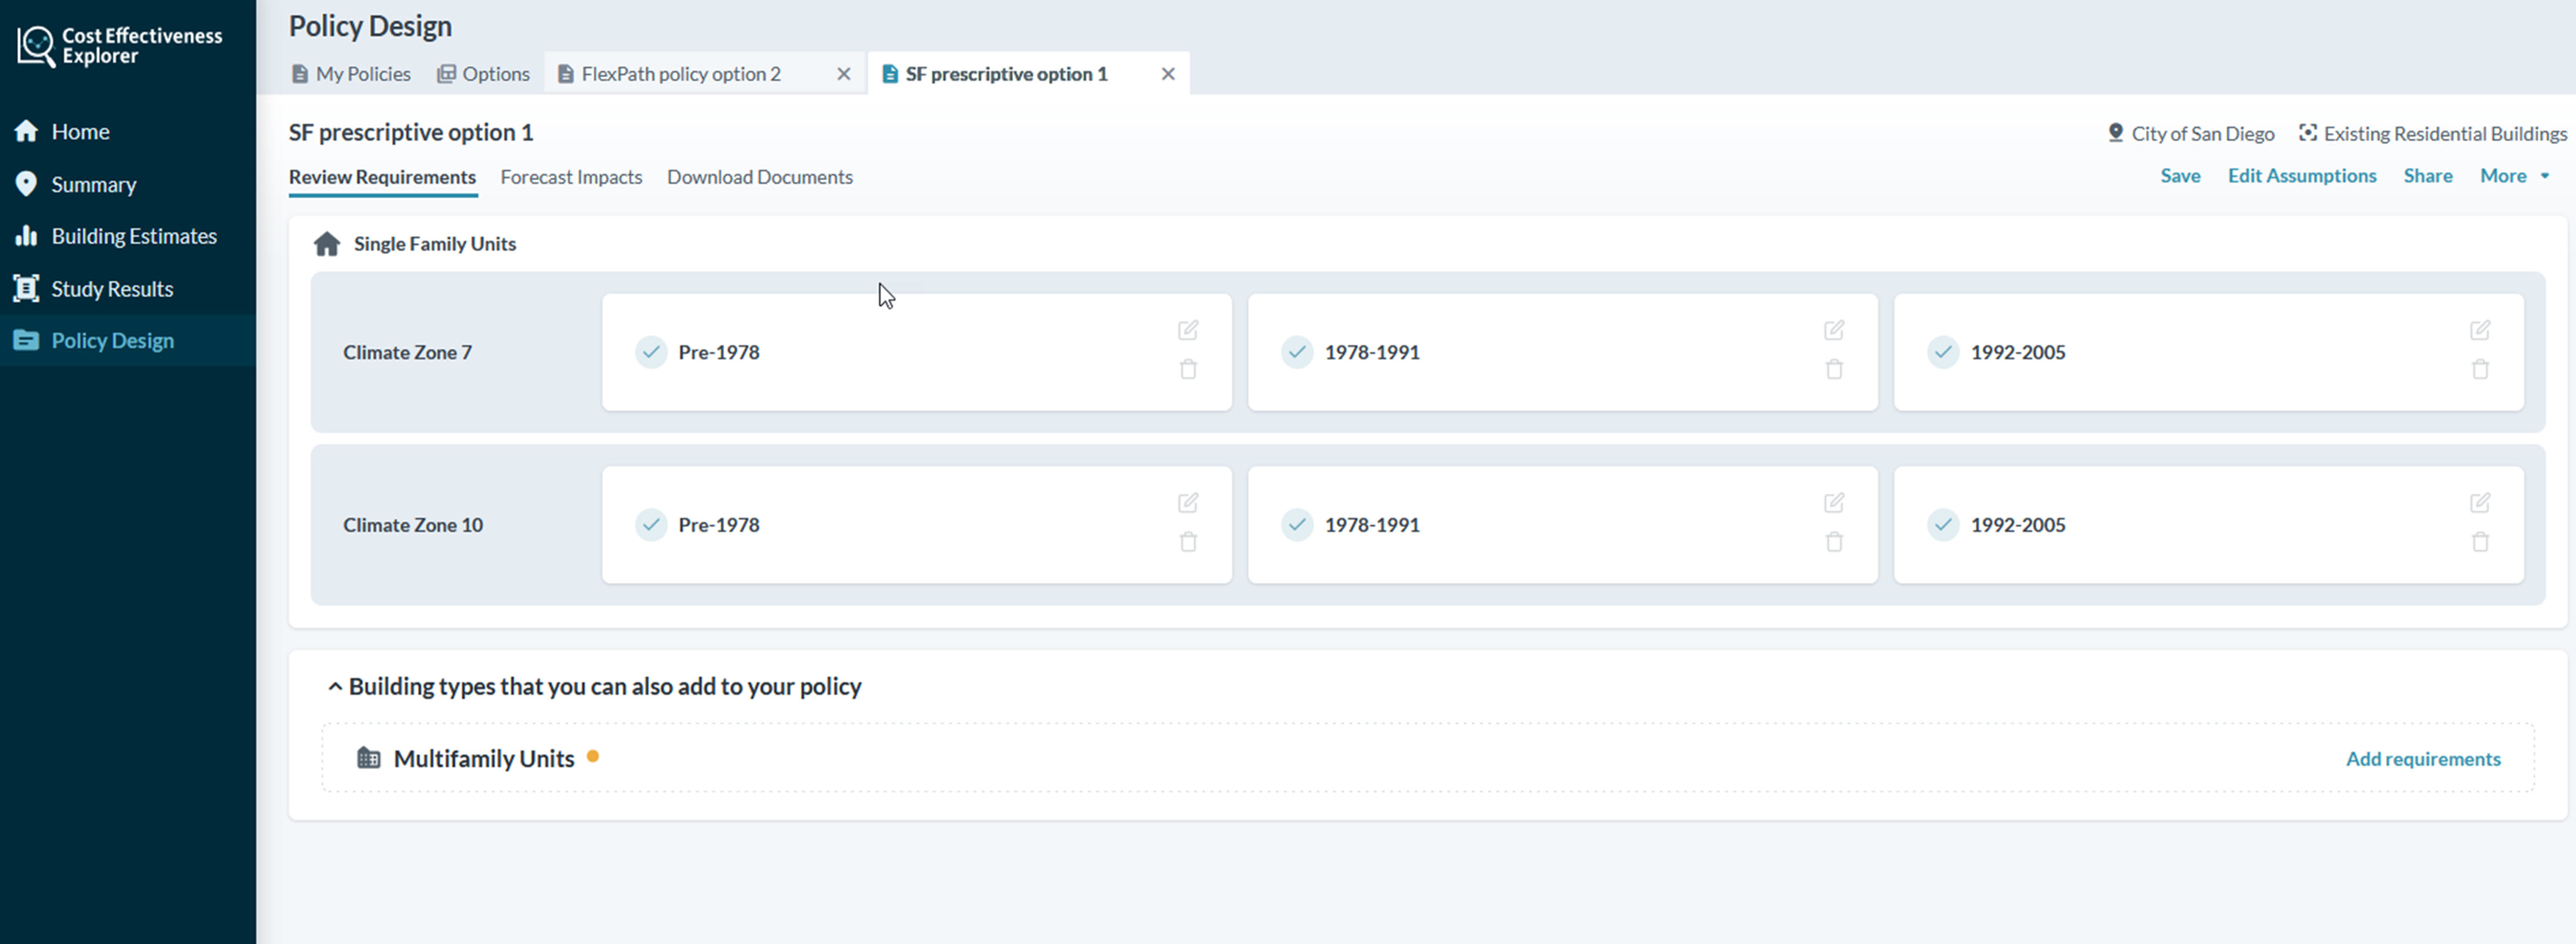Collapse the building types section
This screenshot has width=2576, height=944.
coord(334,686)
